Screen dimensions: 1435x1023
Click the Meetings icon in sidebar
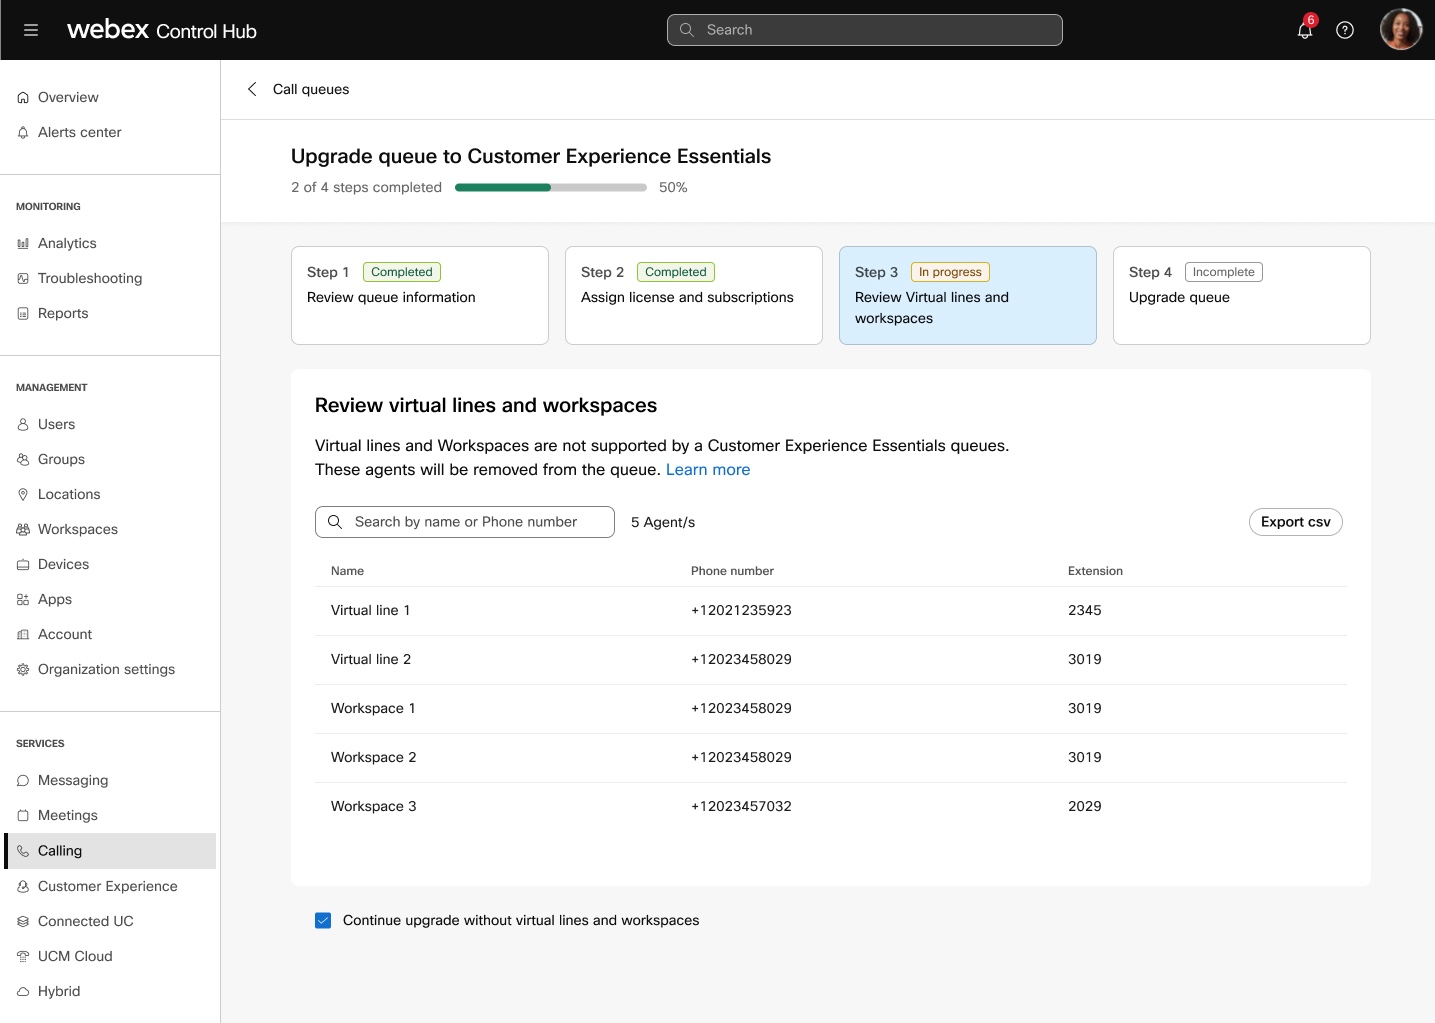pyautogui.click(x=23, y=816)
